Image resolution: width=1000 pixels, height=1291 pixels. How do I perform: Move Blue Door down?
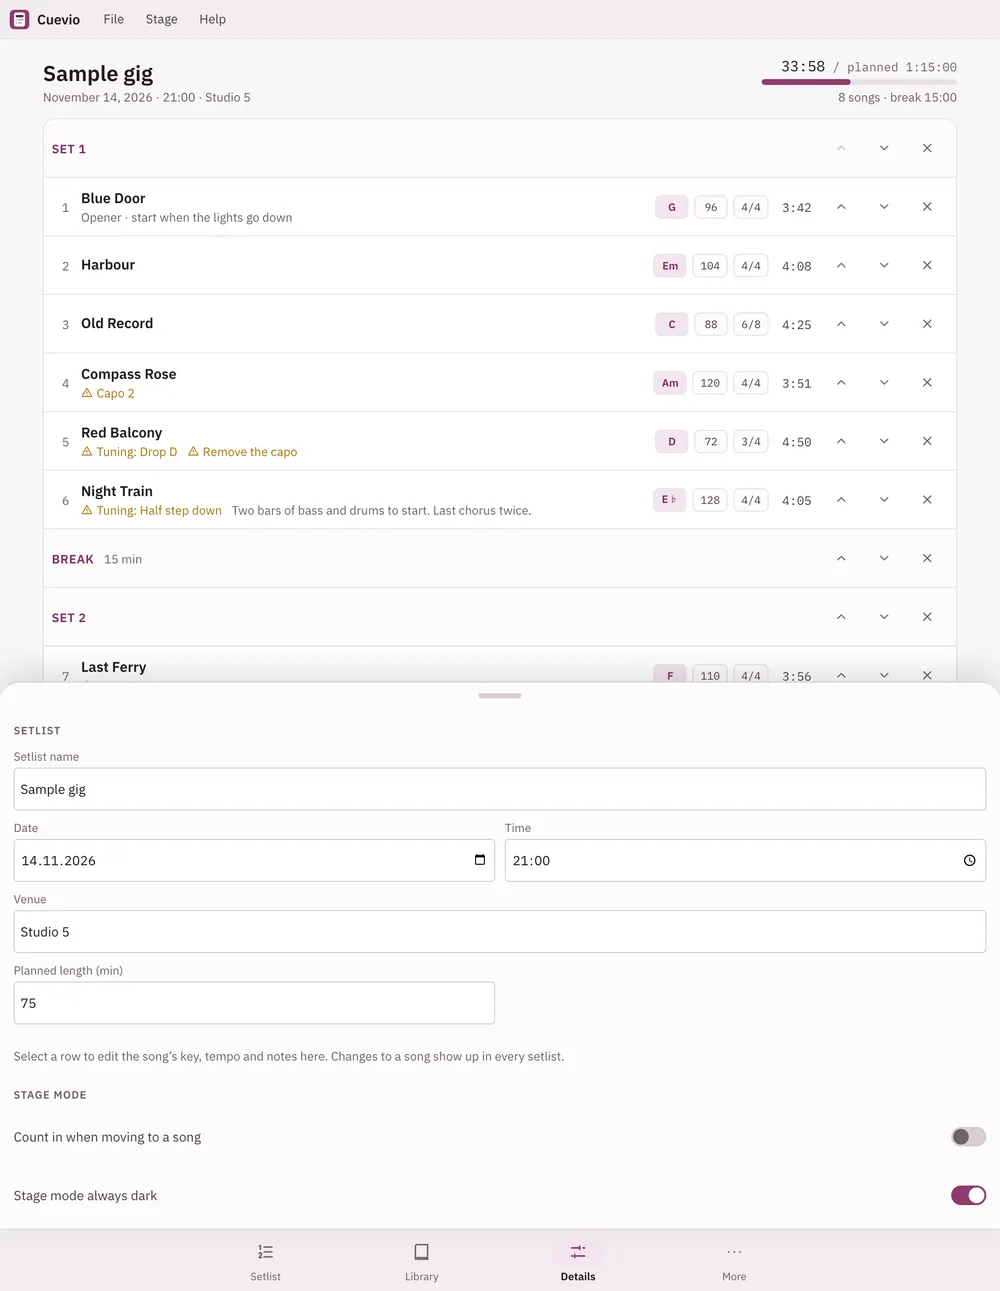click(x=884, y=207)
